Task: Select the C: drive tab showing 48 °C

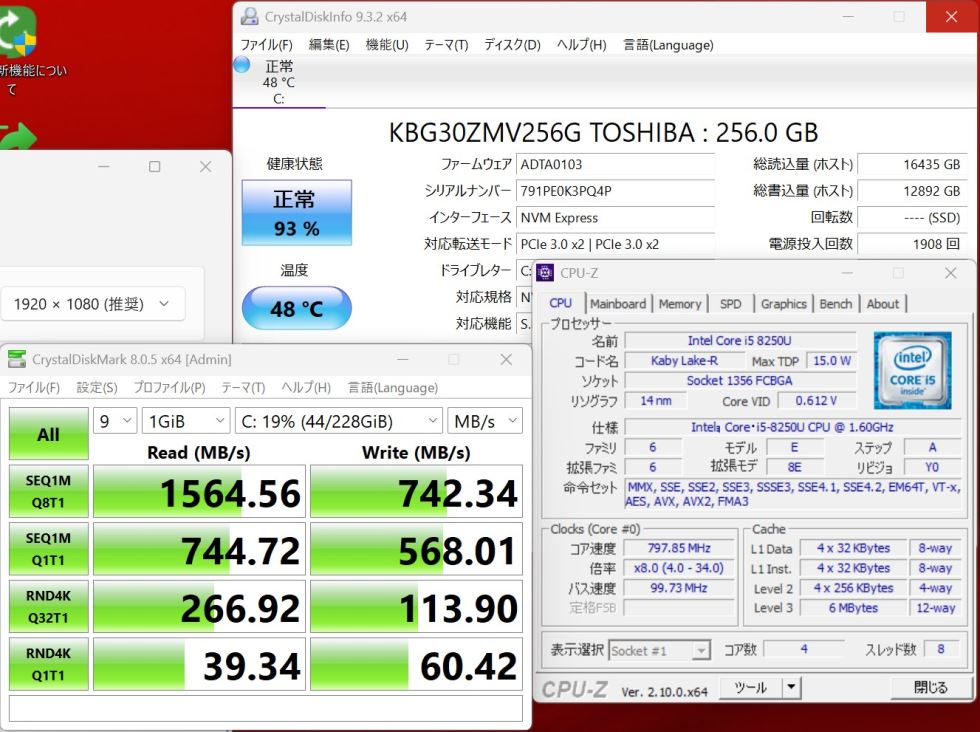Action: pos(279,82)
